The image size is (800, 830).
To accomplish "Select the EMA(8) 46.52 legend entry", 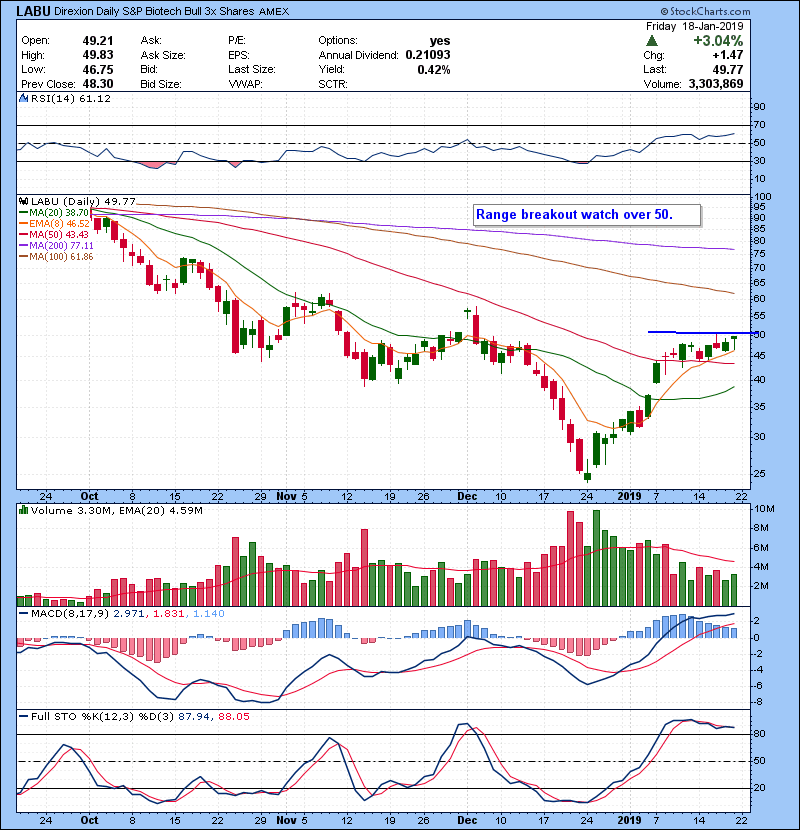I will (x=54, y=223).
